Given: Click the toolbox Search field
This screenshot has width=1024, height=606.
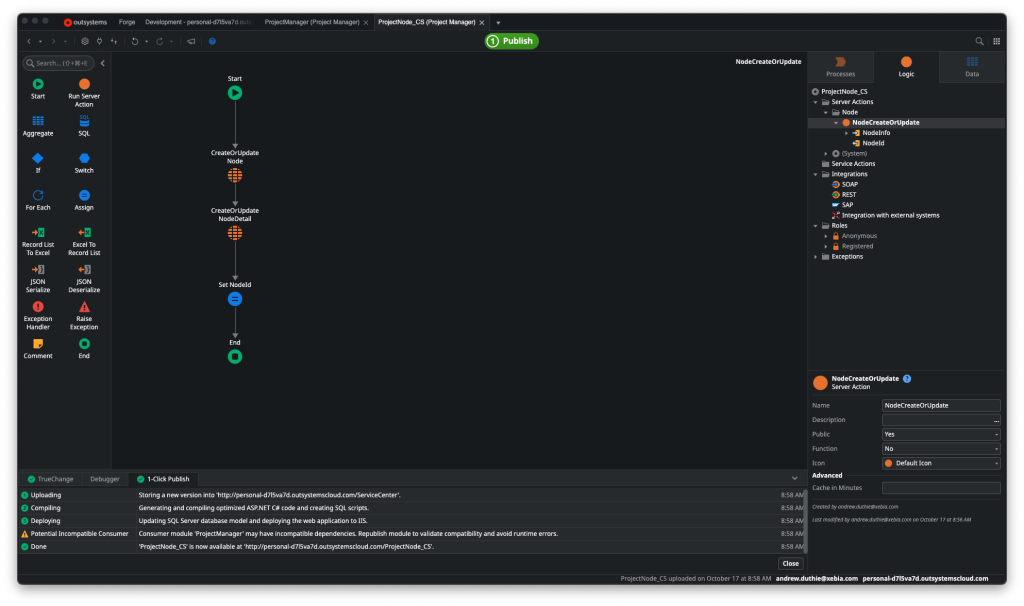Looking at the screenshot, I should (58, 63).
